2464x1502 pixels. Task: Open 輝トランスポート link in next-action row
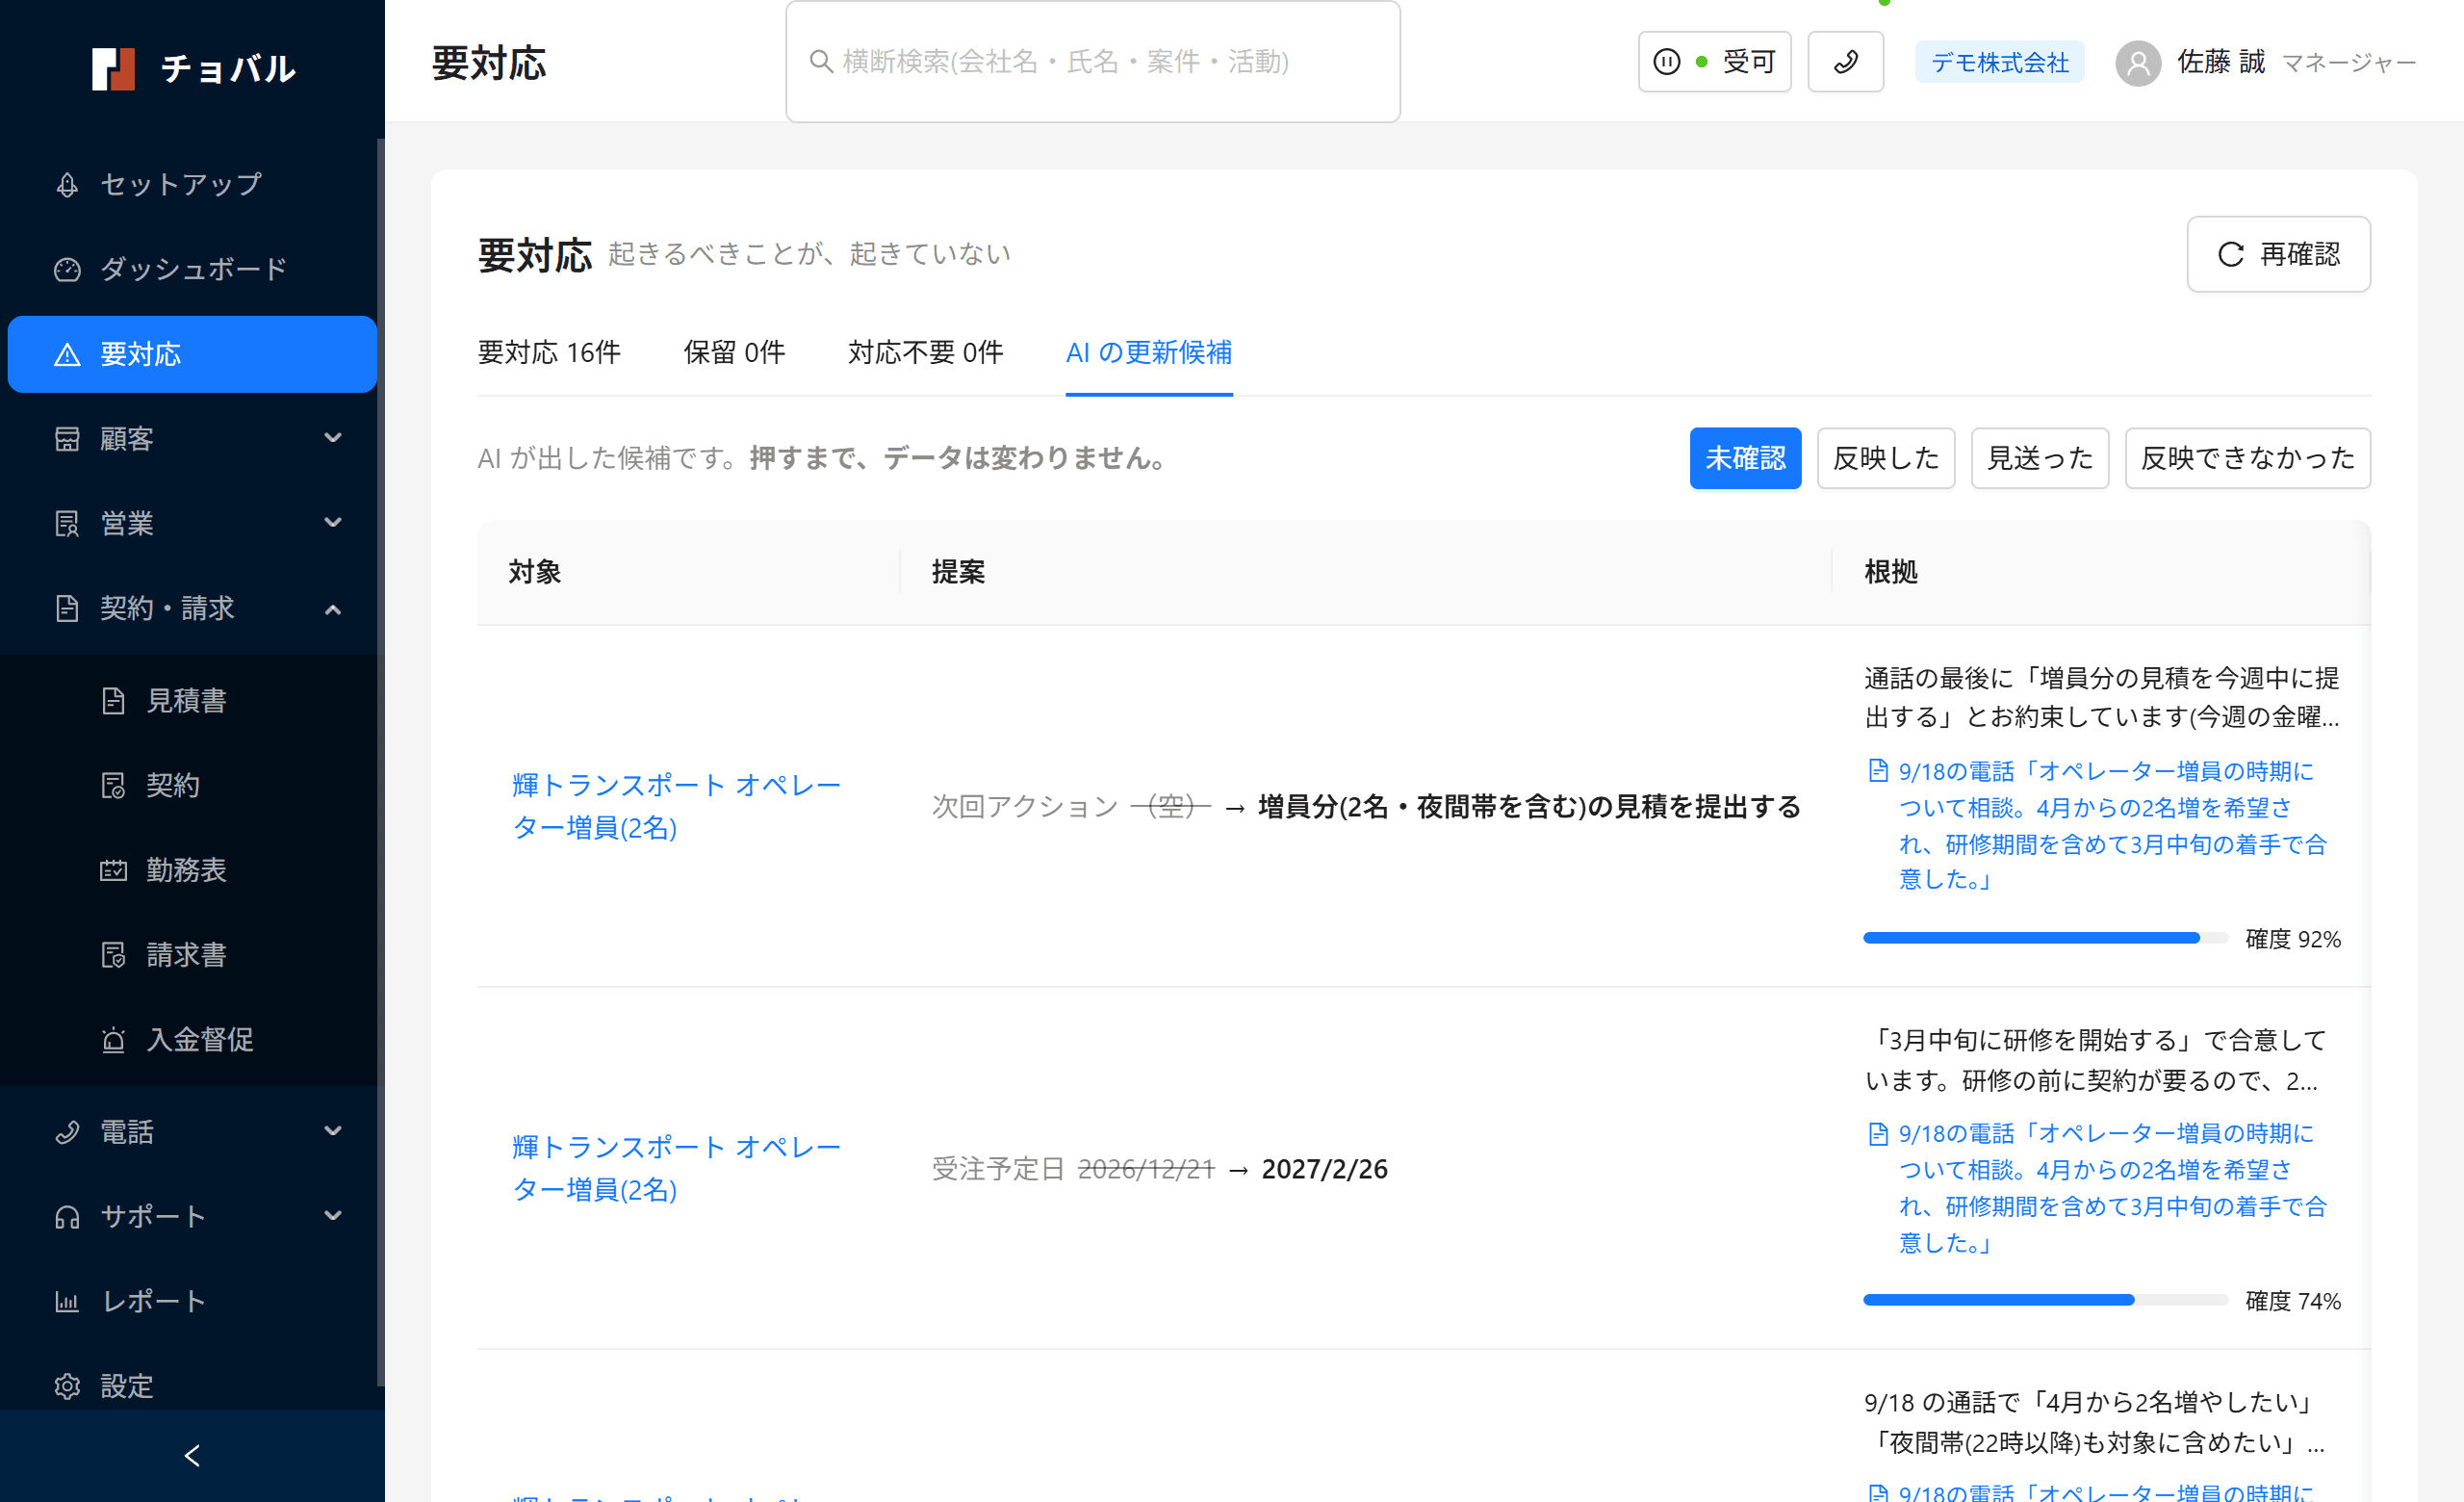[x=676, y=806]
